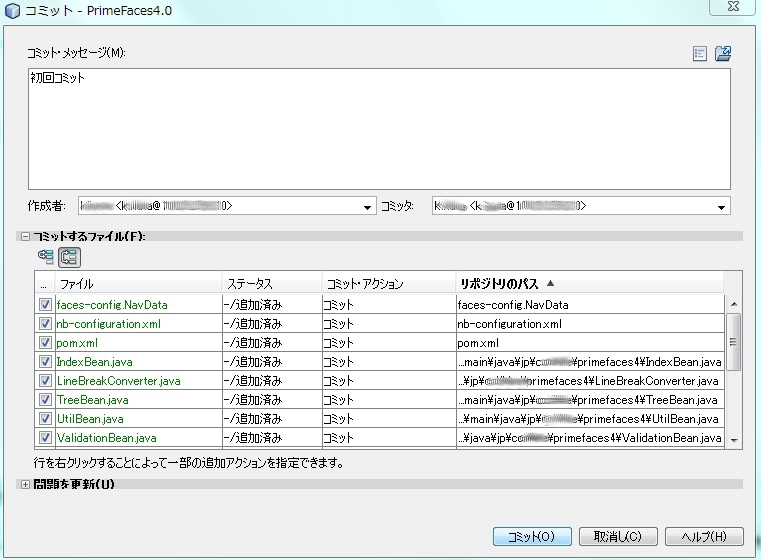Switch file list to tree view icon
The width and height of the screenshot is (761, 560).
coord(69,257)
